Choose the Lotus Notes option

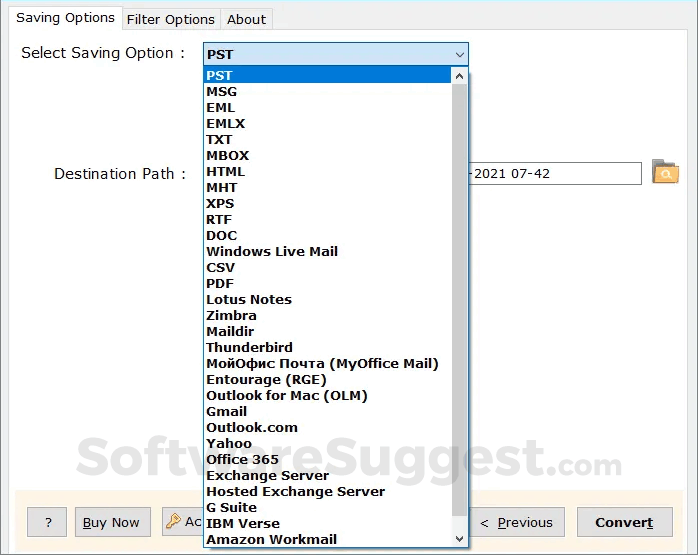(x=327, y=300)
